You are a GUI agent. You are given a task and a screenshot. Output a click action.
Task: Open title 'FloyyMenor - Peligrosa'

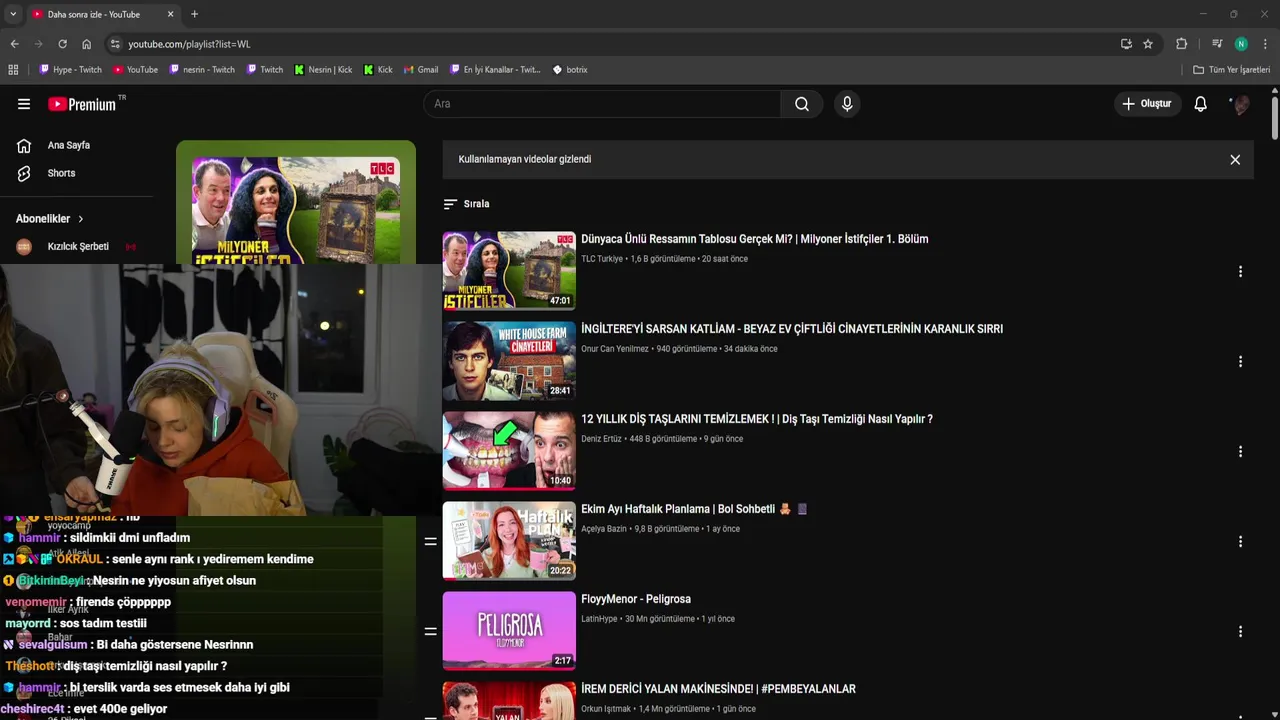pyautogui.click(x=636, y=599)
